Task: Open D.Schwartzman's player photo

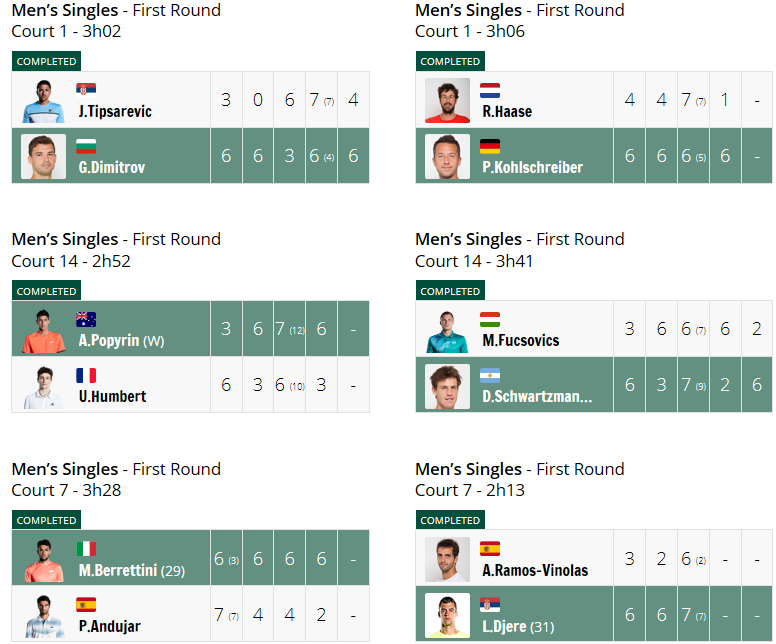Action: point(447,387)
